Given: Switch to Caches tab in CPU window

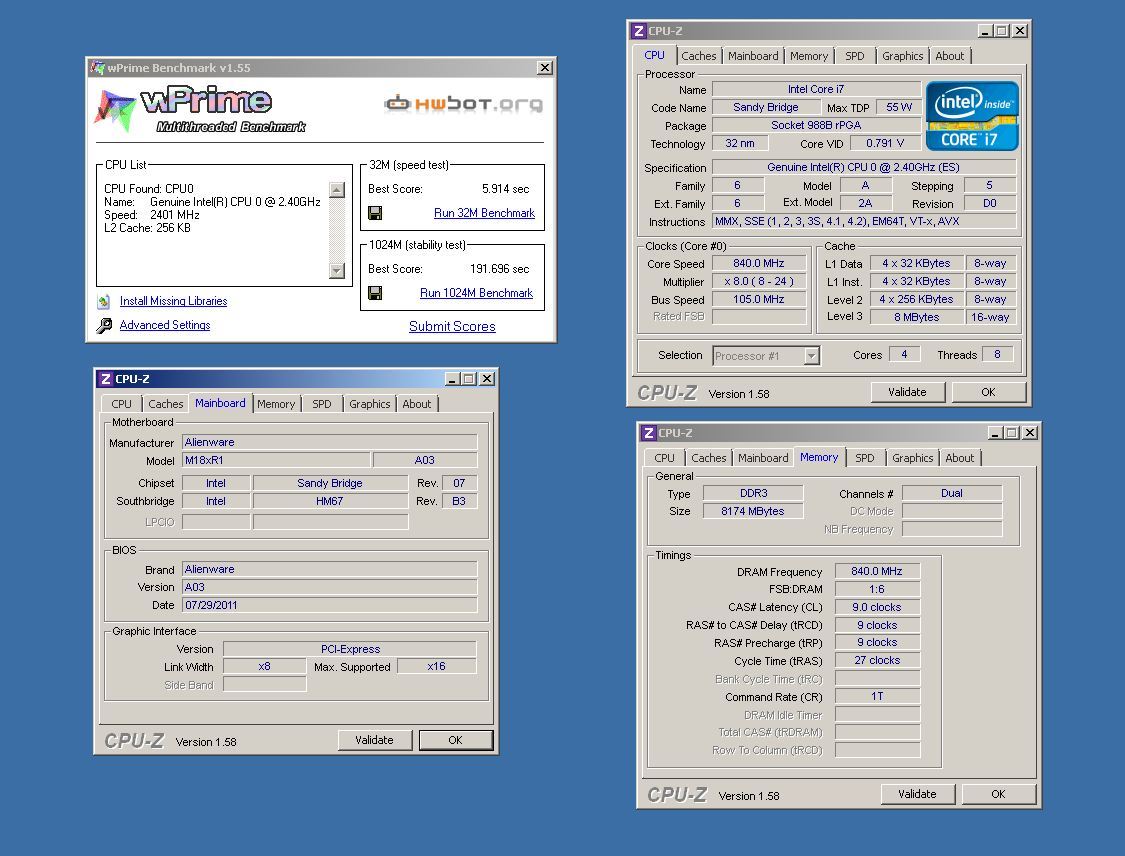Looking at the screenshot, I should pos(699,56).
